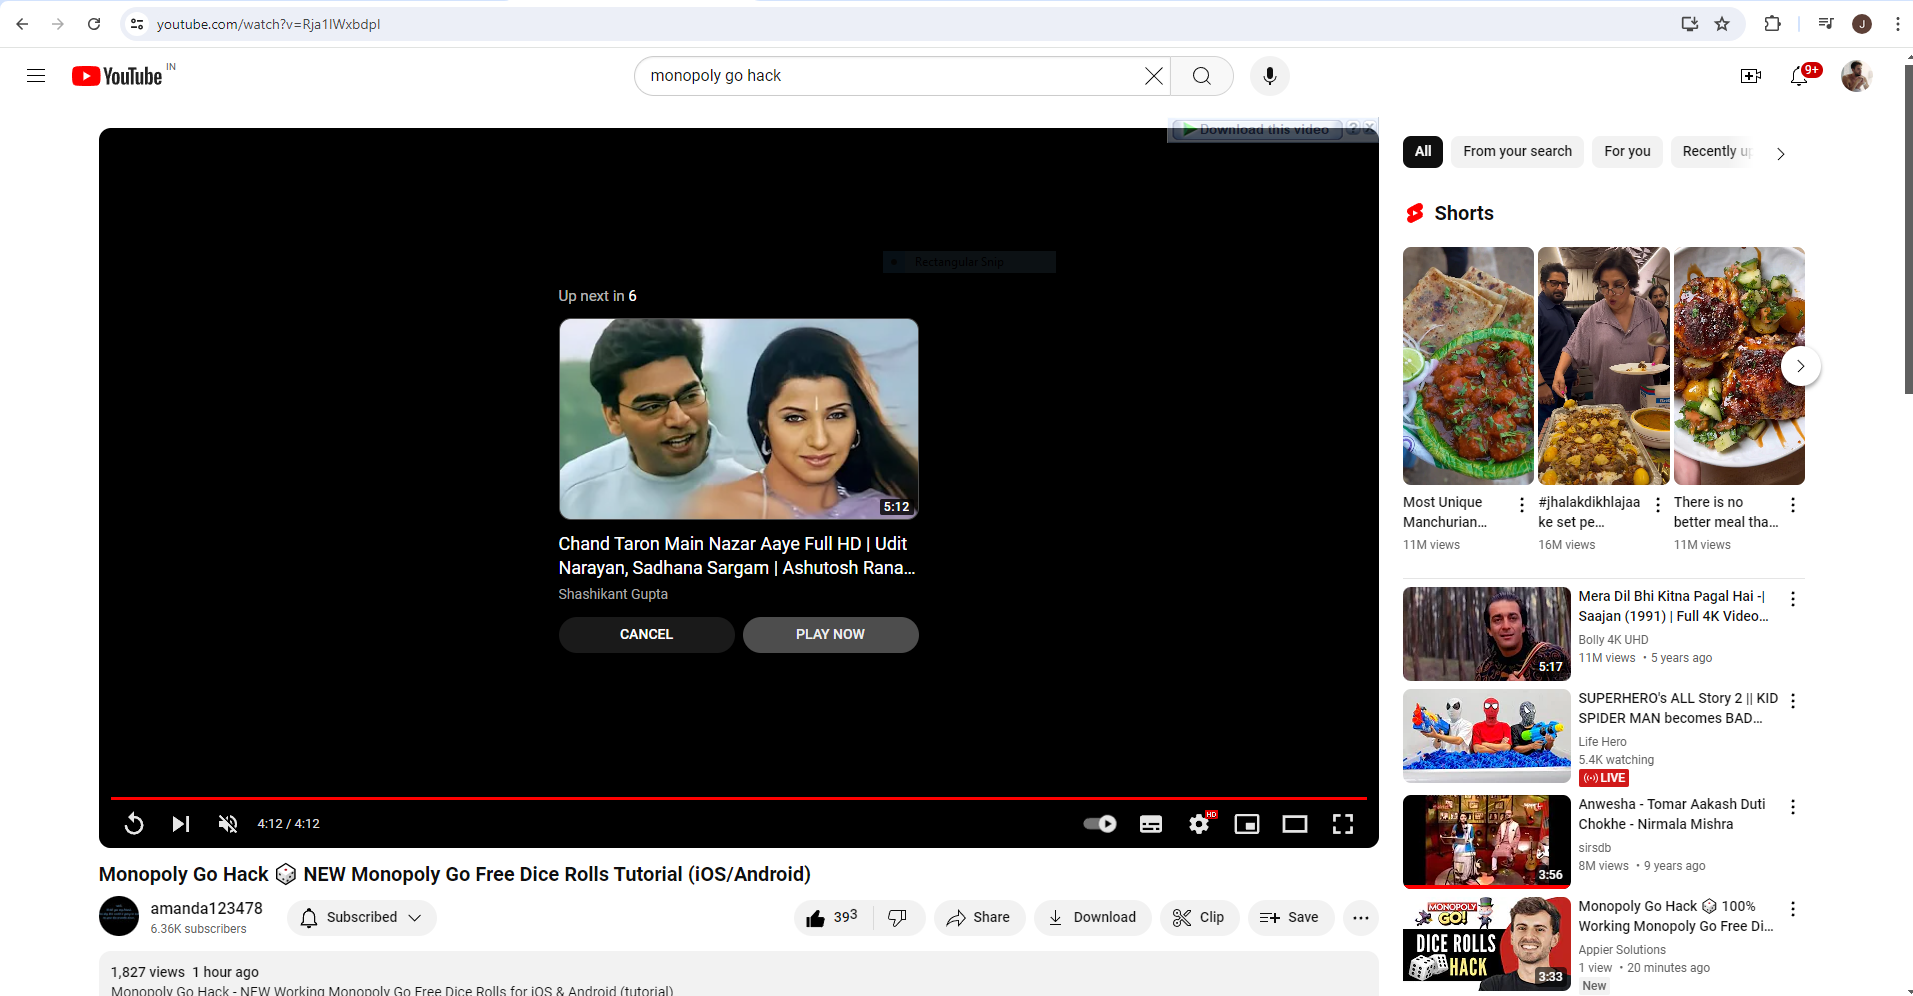1913x996 pixels.
Task: Select the For you chip
Action: tap(1627, 152)
